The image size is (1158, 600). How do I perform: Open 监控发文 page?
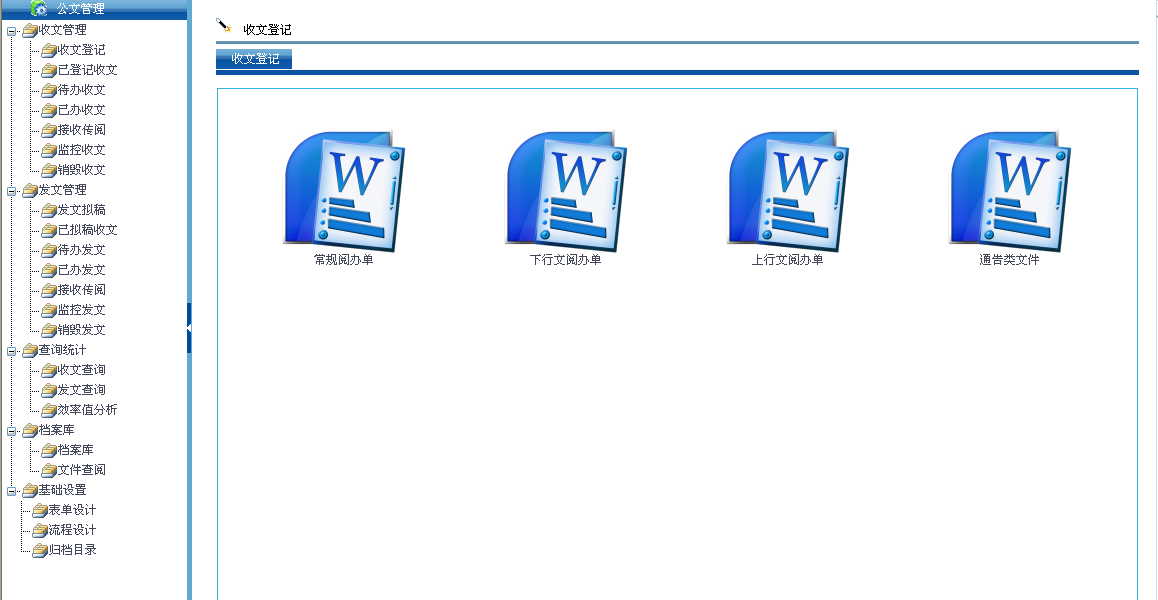click(x=81, y=310)
